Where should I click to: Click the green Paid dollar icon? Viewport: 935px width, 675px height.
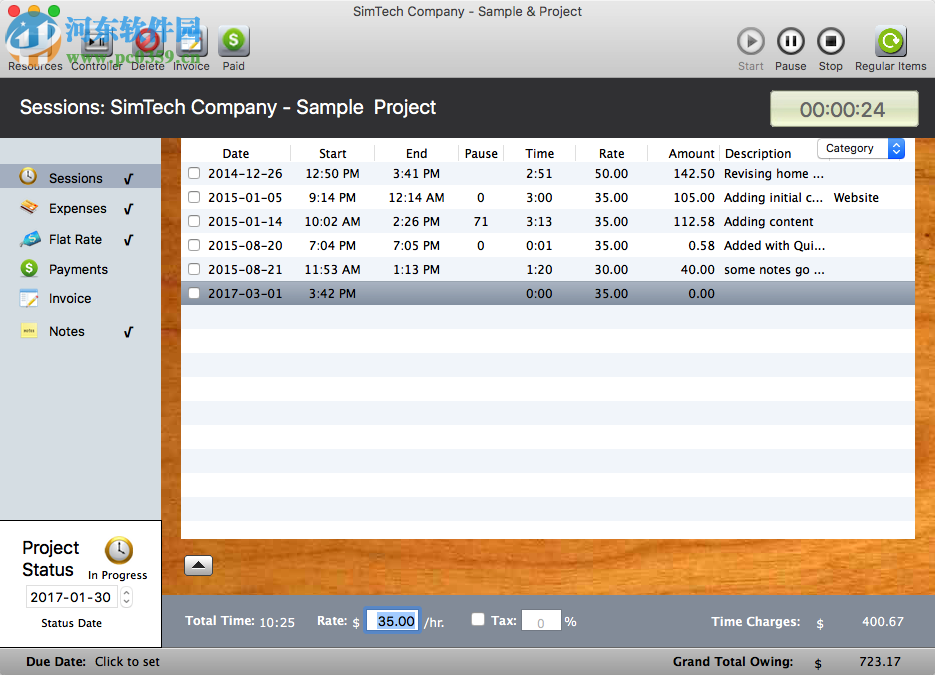(233, 42)
